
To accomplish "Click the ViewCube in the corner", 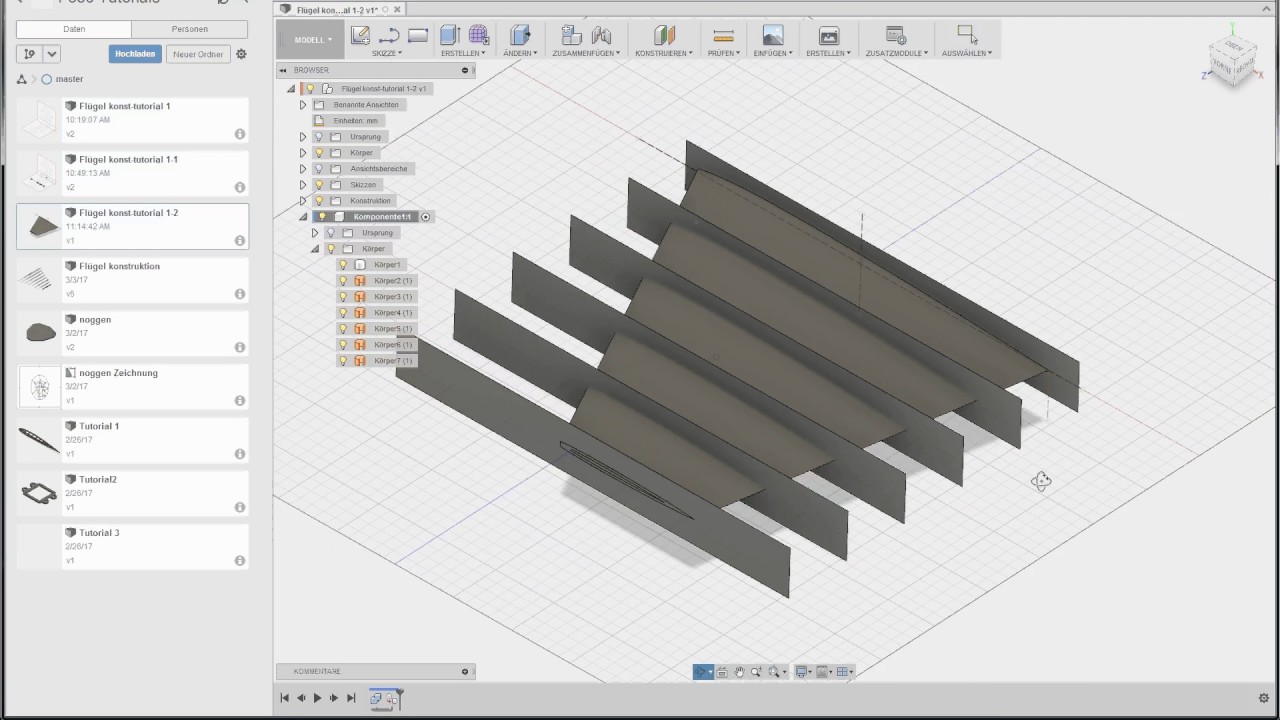I will [1232, 63].
